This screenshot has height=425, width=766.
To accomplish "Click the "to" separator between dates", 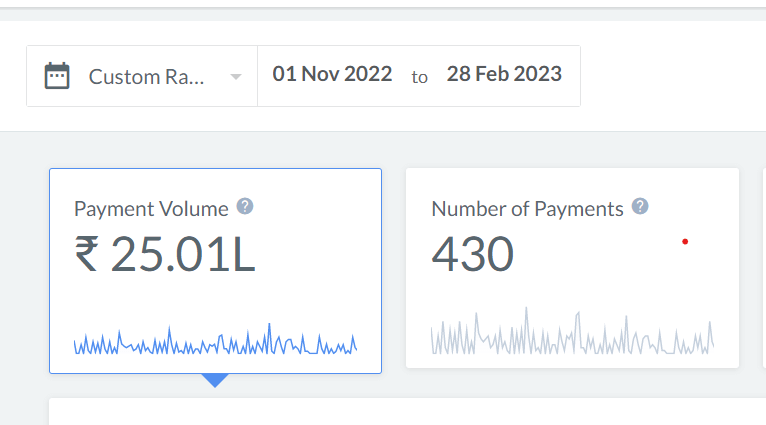I will (x=419, y=77).
